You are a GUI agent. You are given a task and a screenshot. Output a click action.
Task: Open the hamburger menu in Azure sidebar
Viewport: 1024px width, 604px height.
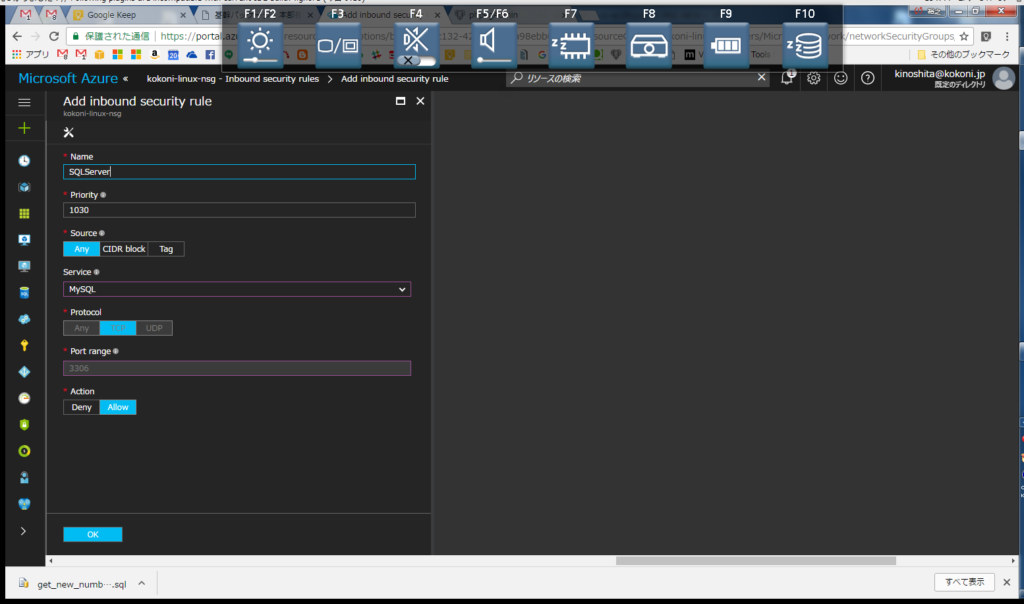[24, 102]
